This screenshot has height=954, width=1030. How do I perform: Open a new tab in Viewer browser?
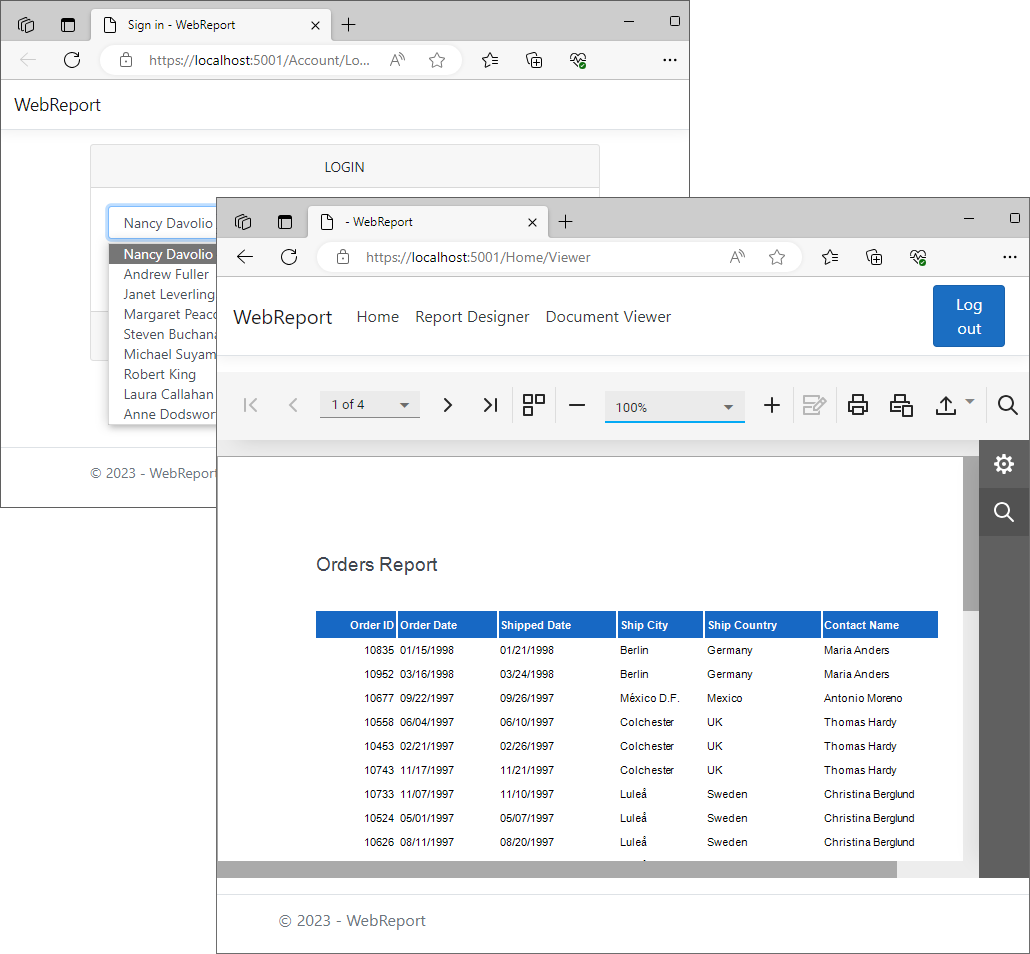[566, 222]
